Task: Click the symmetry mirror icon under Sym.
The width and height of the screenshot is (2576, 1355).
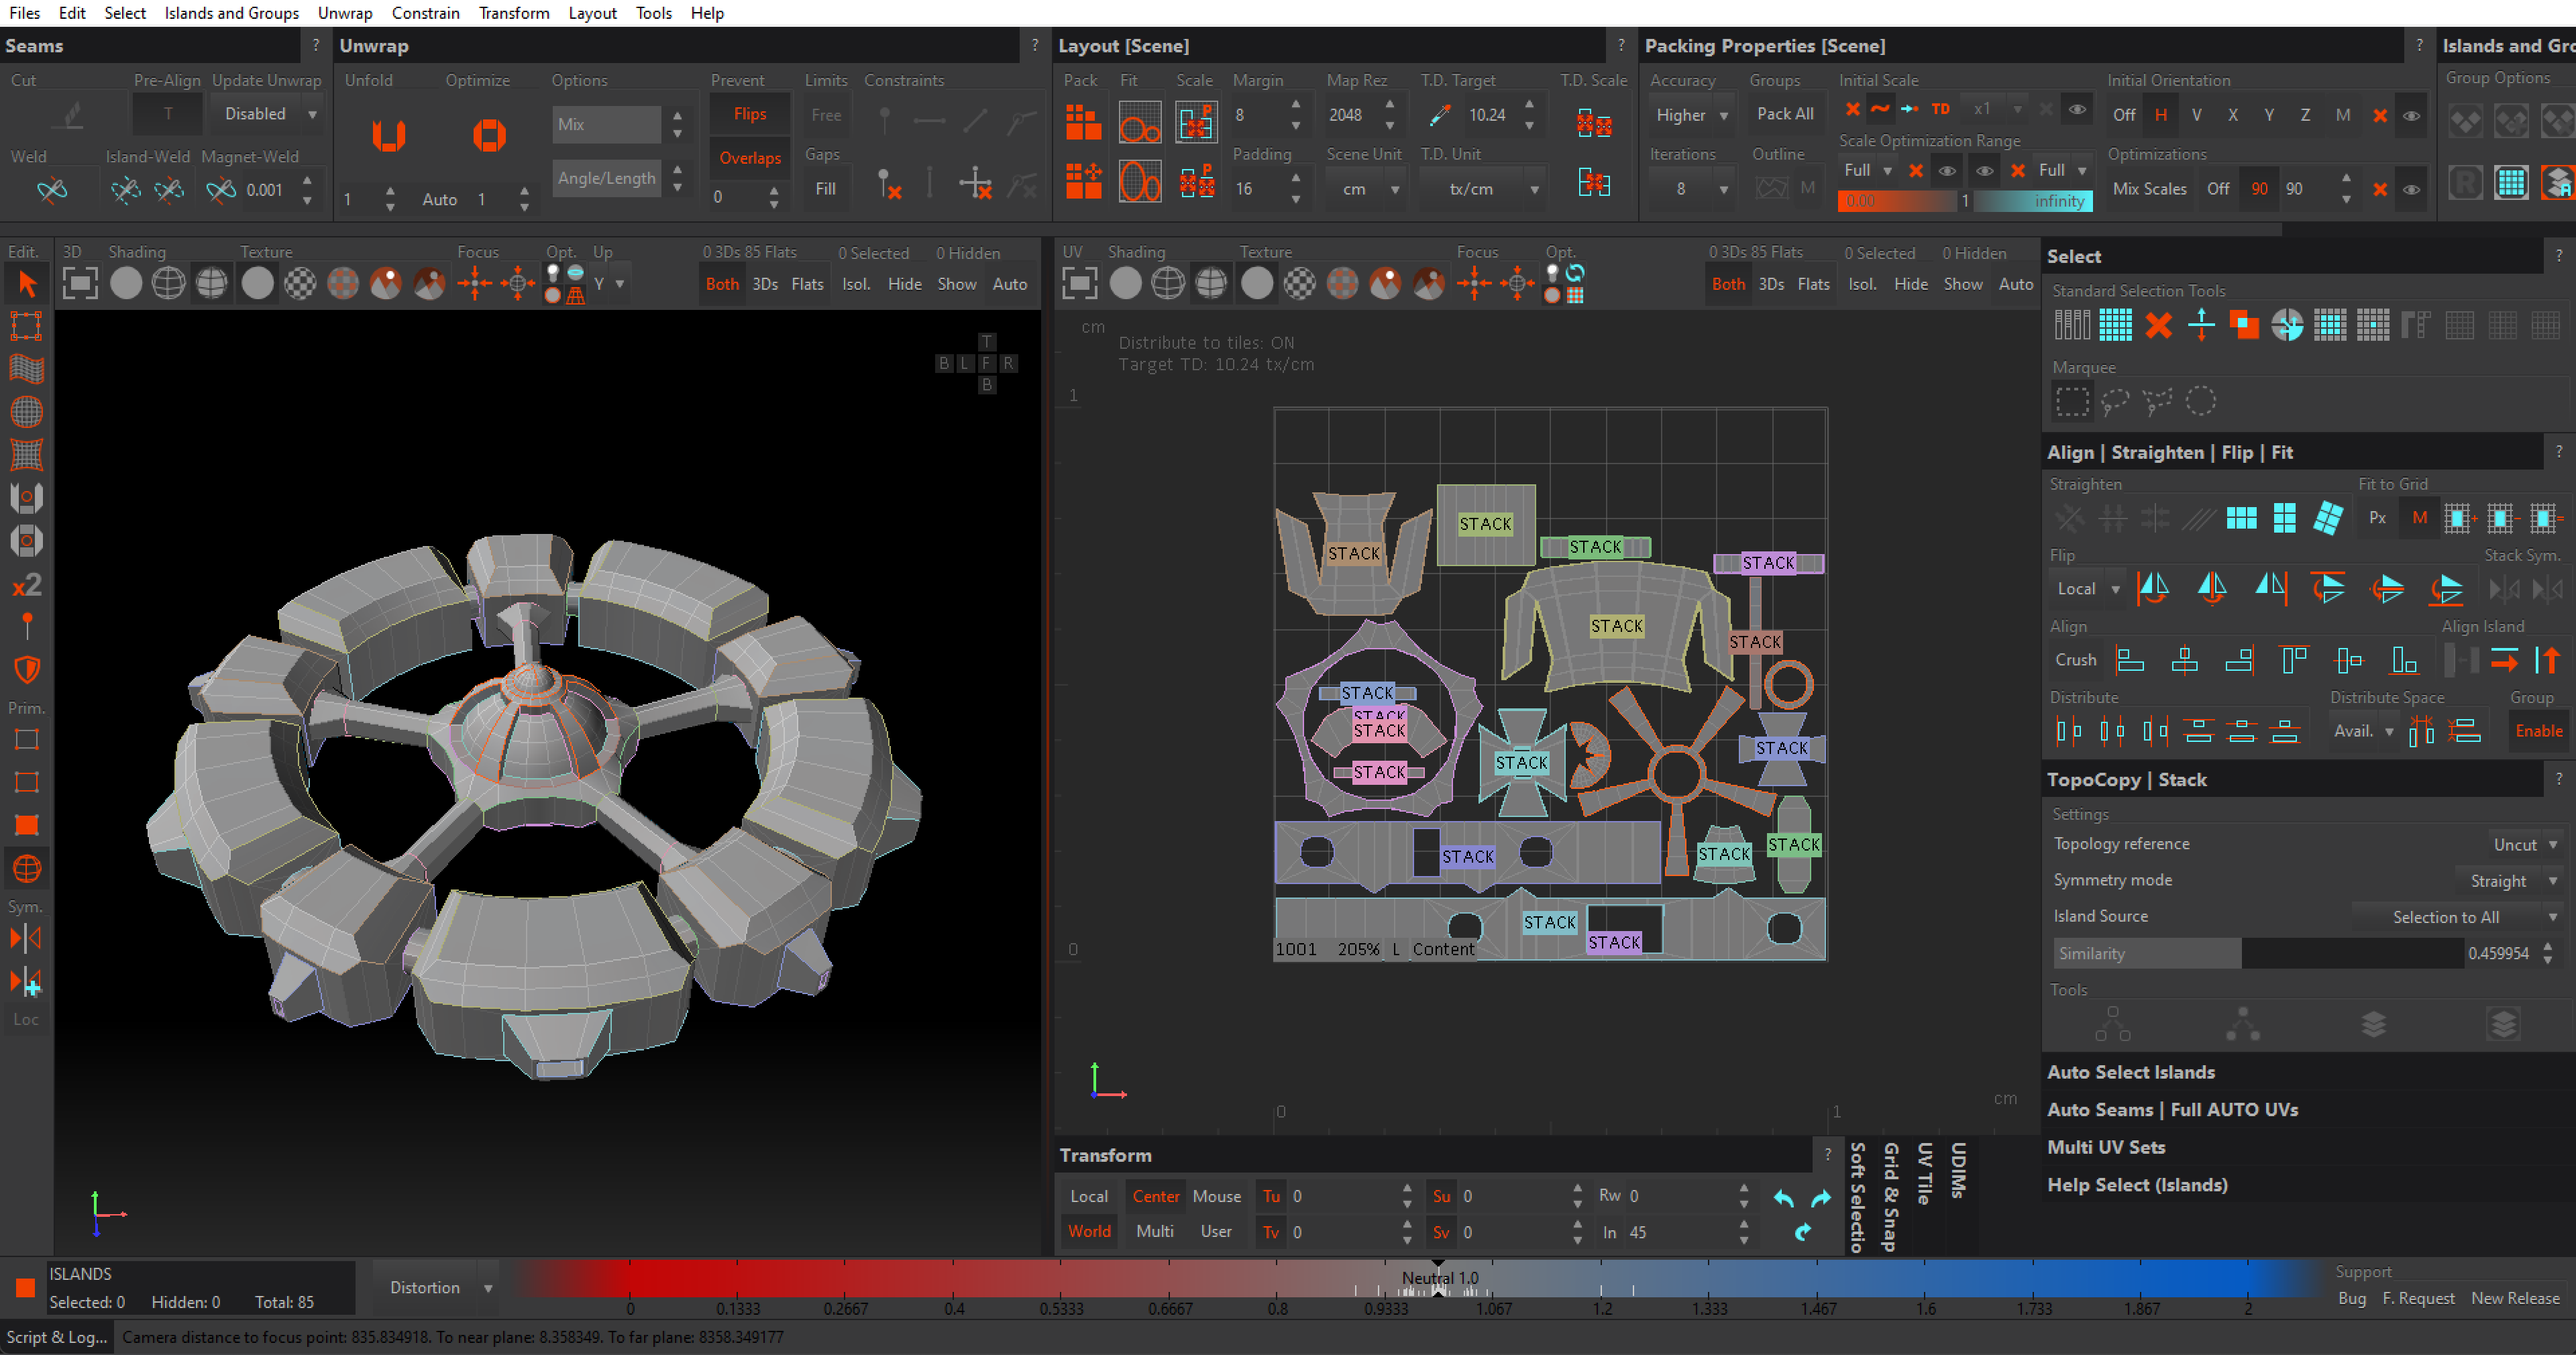Action: pos(27,938)
